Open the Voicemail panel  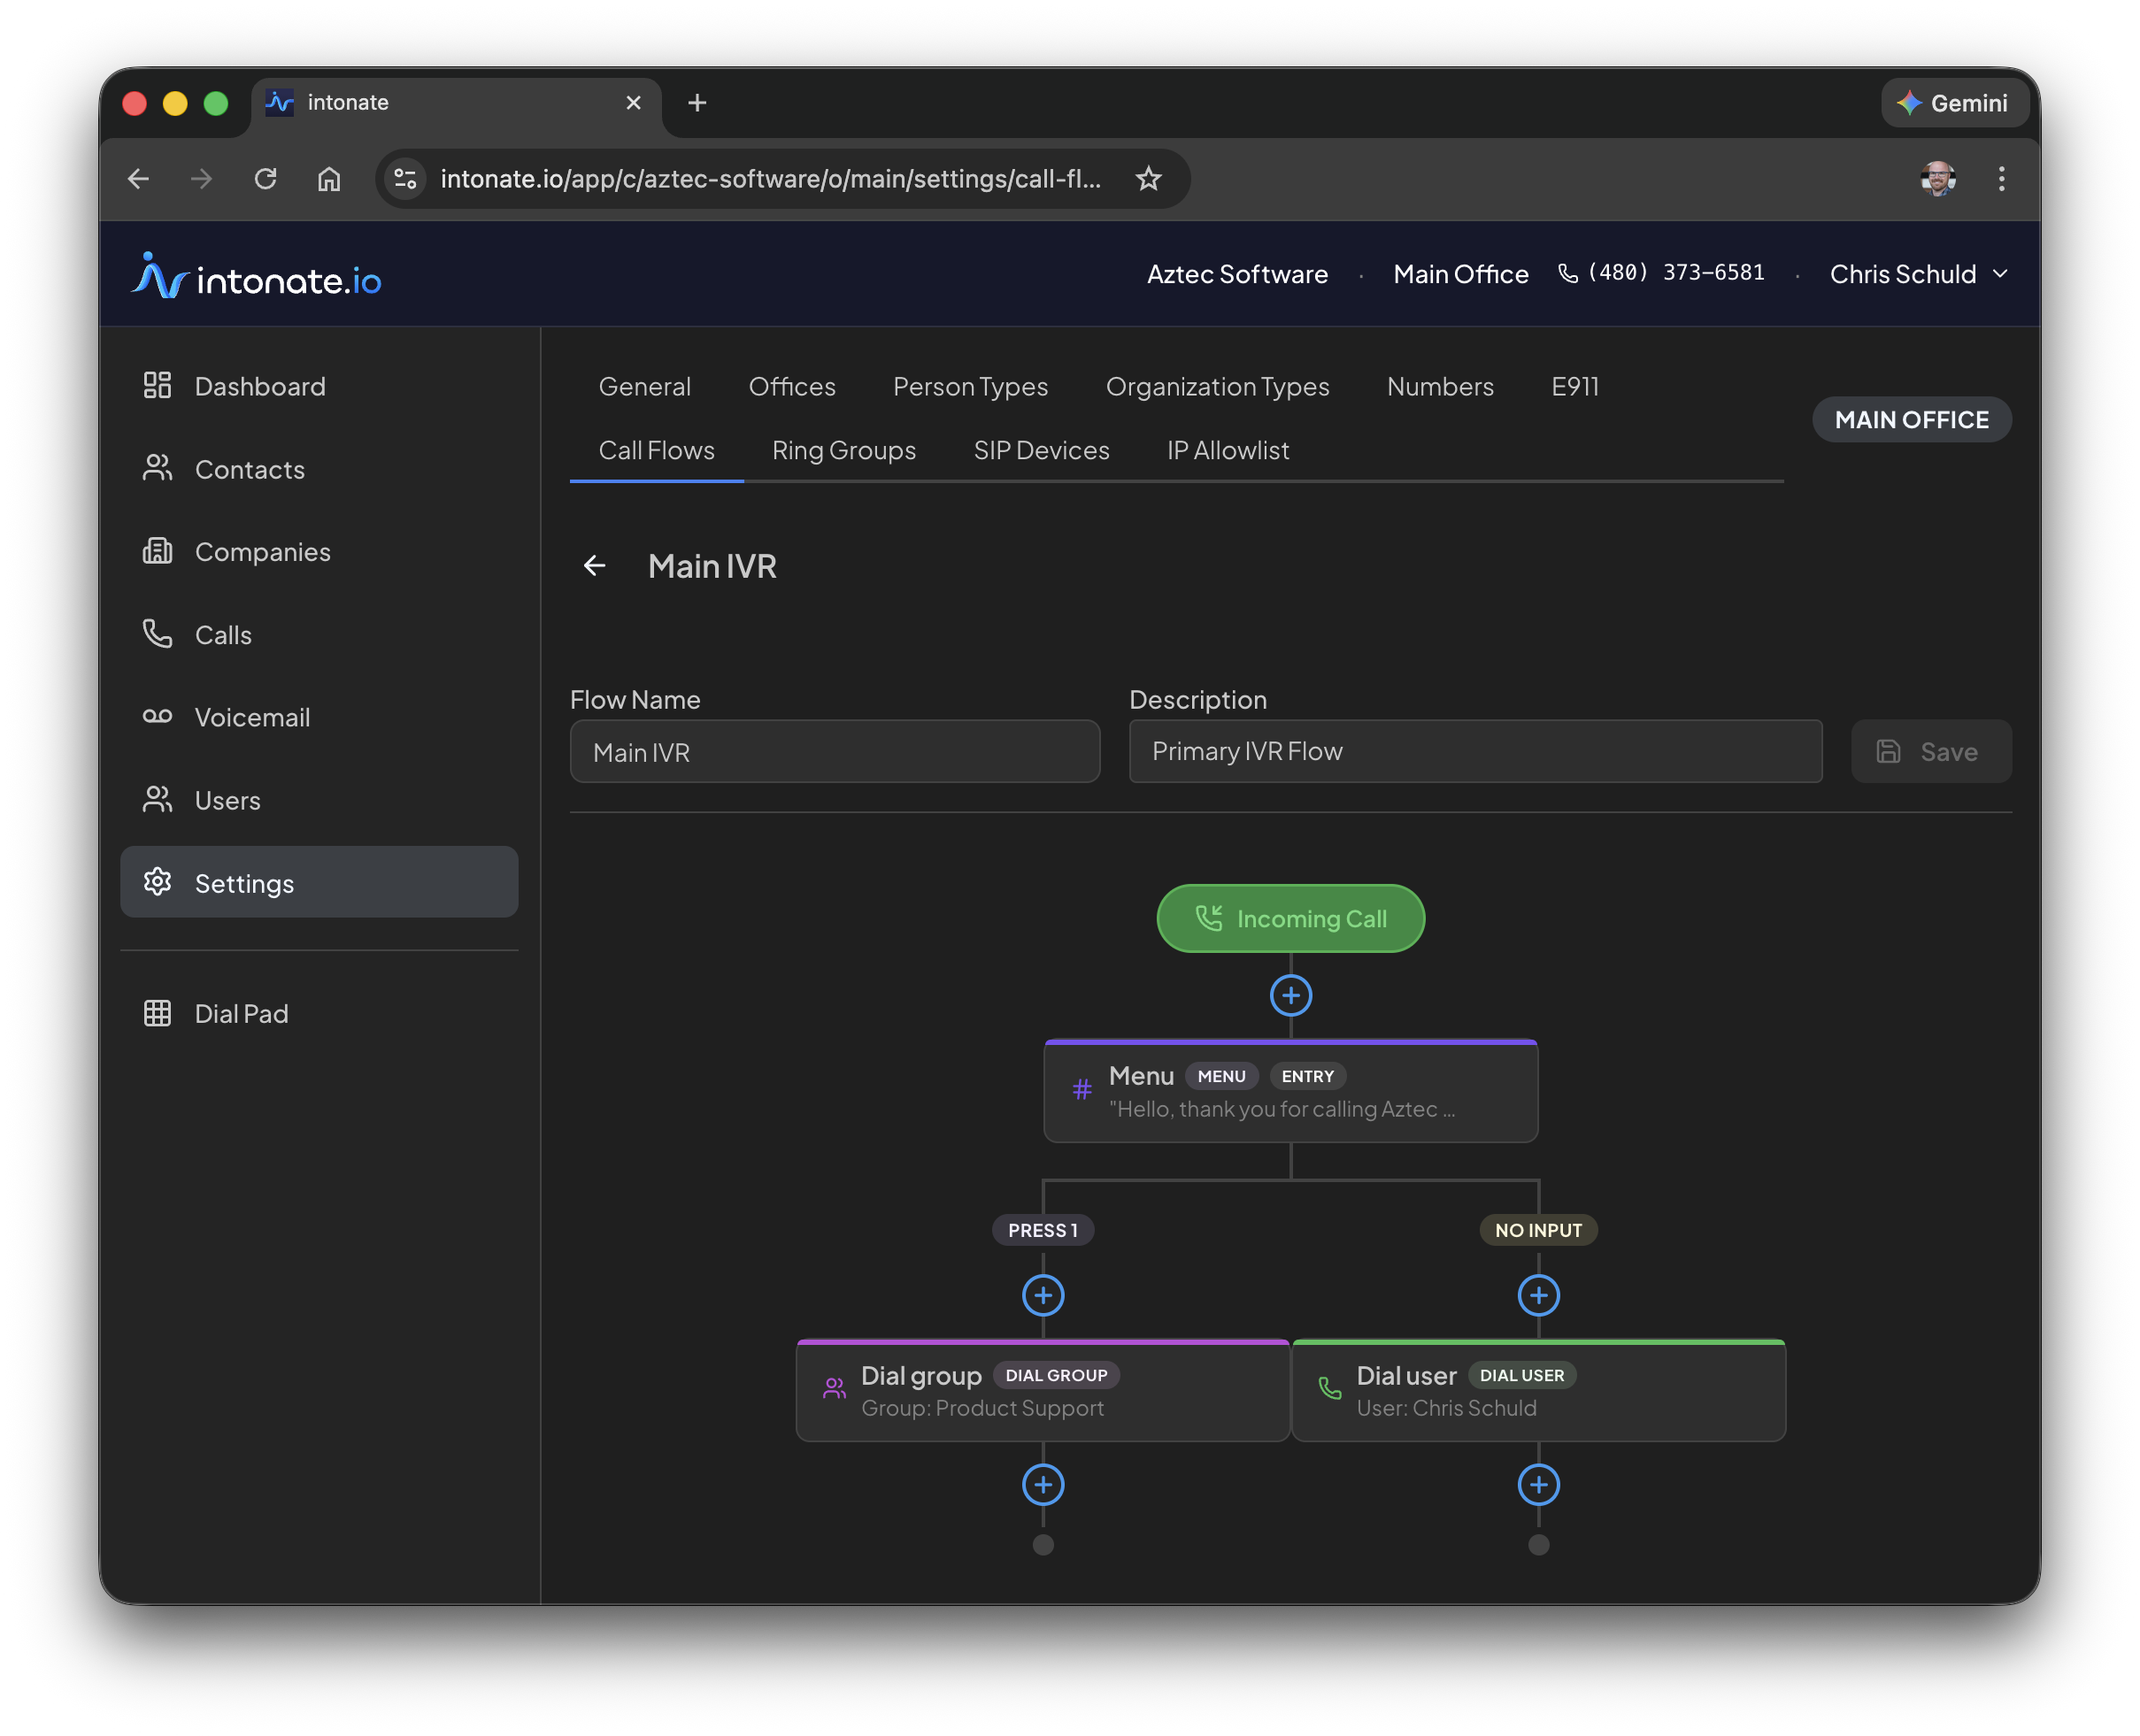pos(251,717)
